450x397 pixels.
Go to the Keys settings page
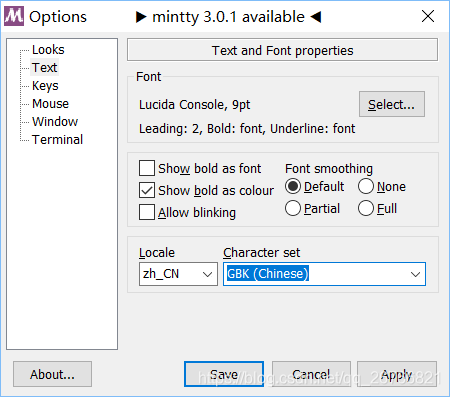tap(45, 86)
